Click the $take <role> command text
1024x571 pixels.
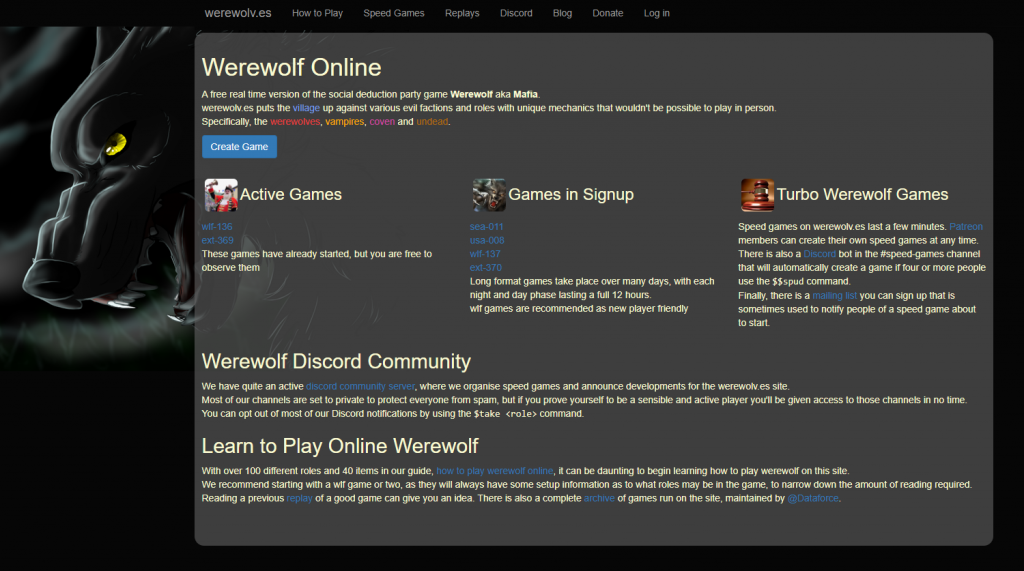click(x=505, y=414)
